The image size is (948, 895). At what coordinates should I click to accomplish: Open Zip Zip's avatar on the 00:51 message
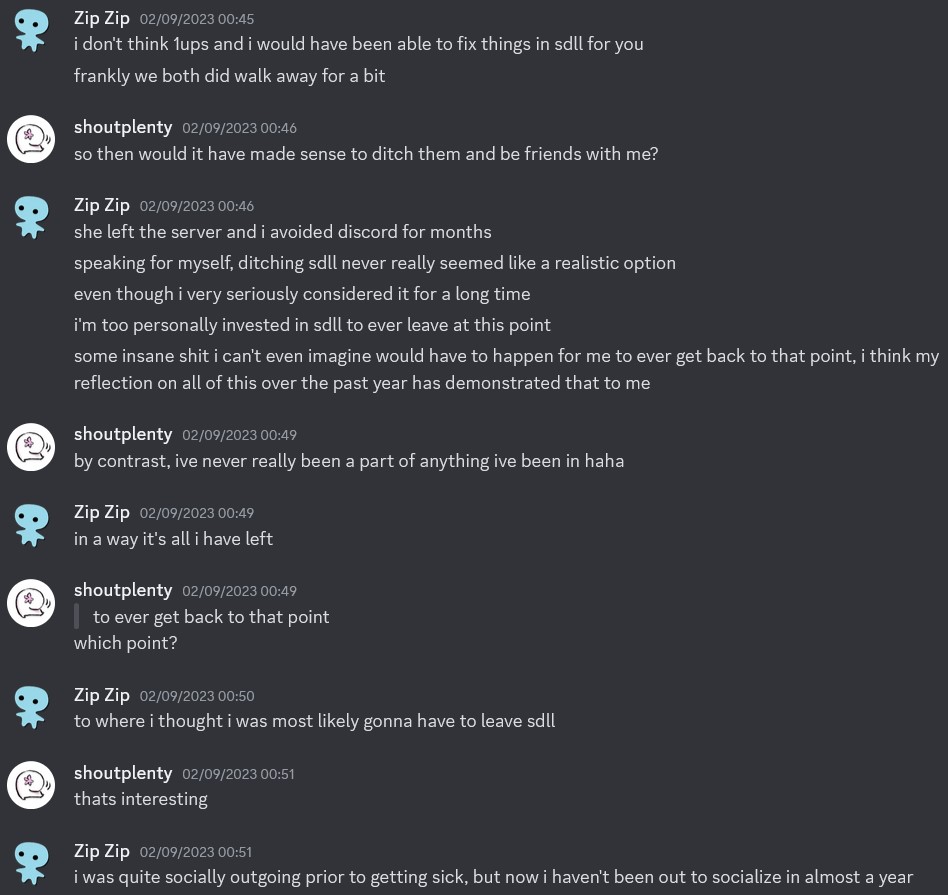tap(31, 863)
